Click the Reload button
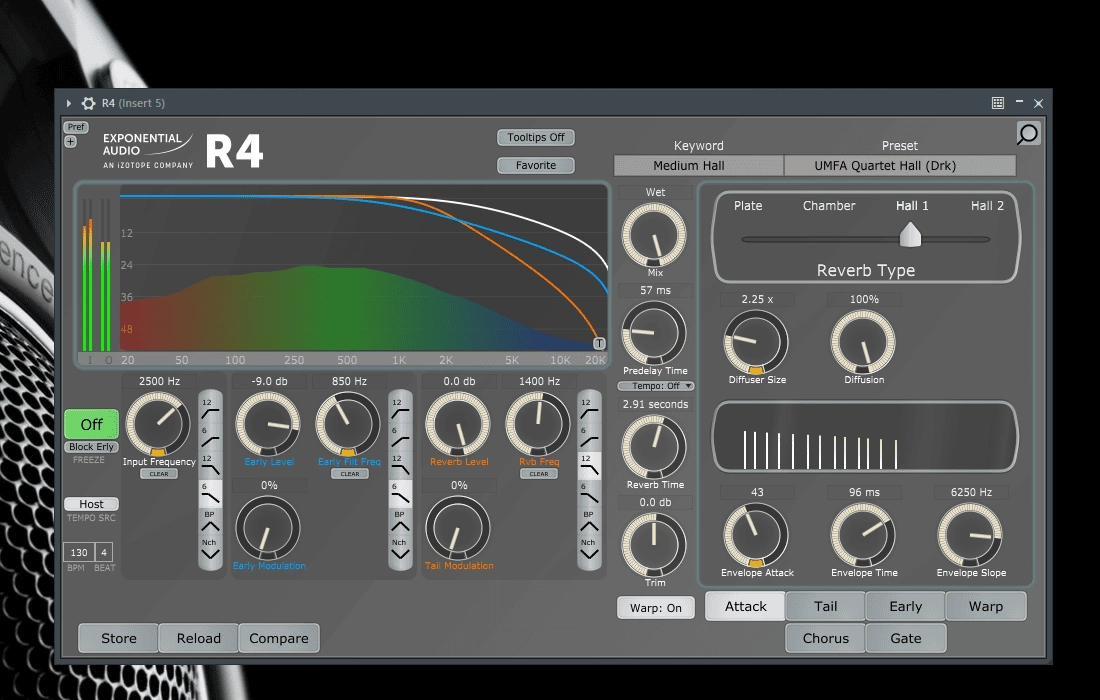Viewport: 1100px width, 700px height. click(x=199, y=638)
